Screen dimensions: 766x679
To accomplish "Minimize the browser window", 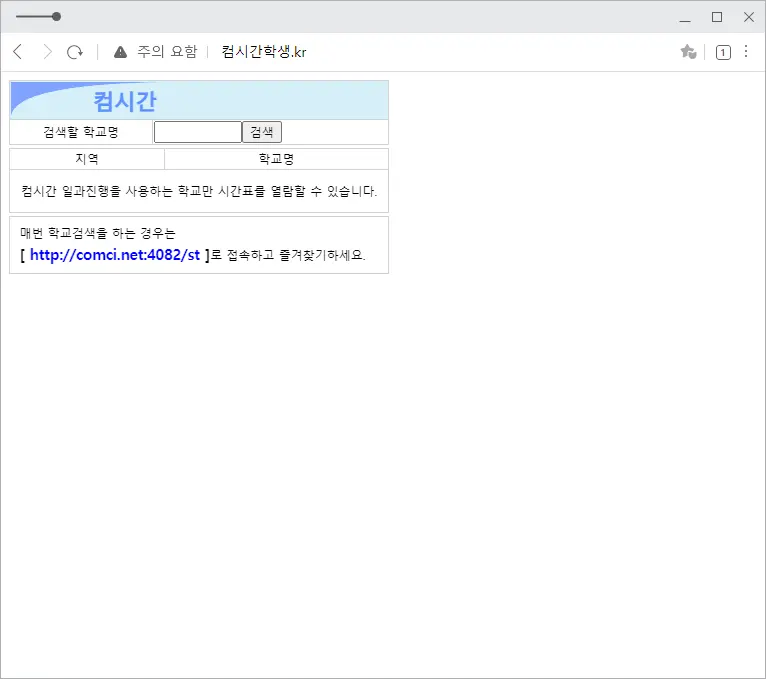I will [685, 17].
